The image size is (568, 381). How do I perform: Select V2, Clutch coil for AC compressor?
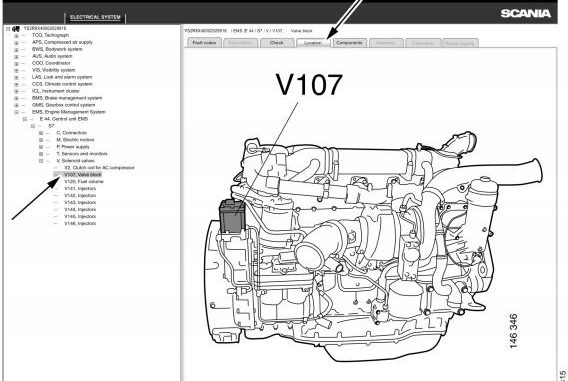(99, 168)
